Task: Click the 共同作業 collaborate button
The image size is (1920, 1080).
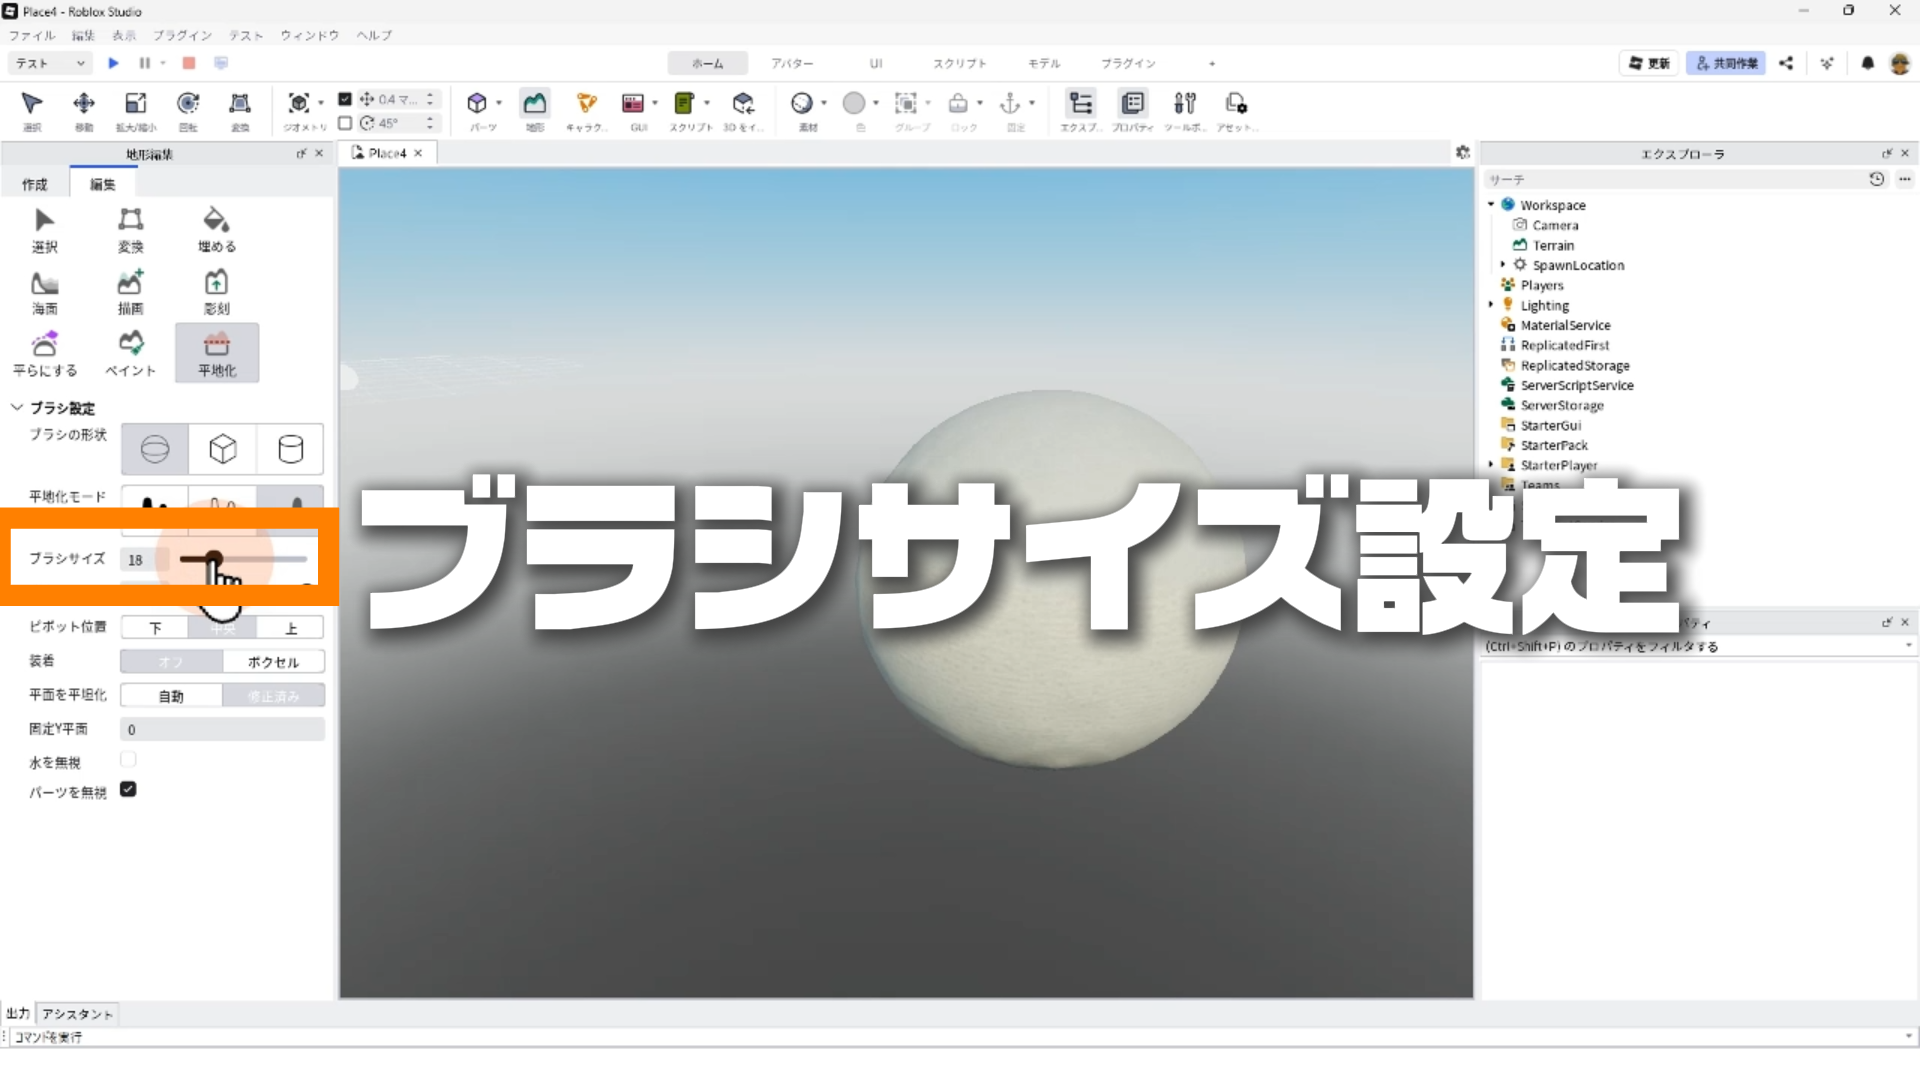Action: (x=1725, y=63)
